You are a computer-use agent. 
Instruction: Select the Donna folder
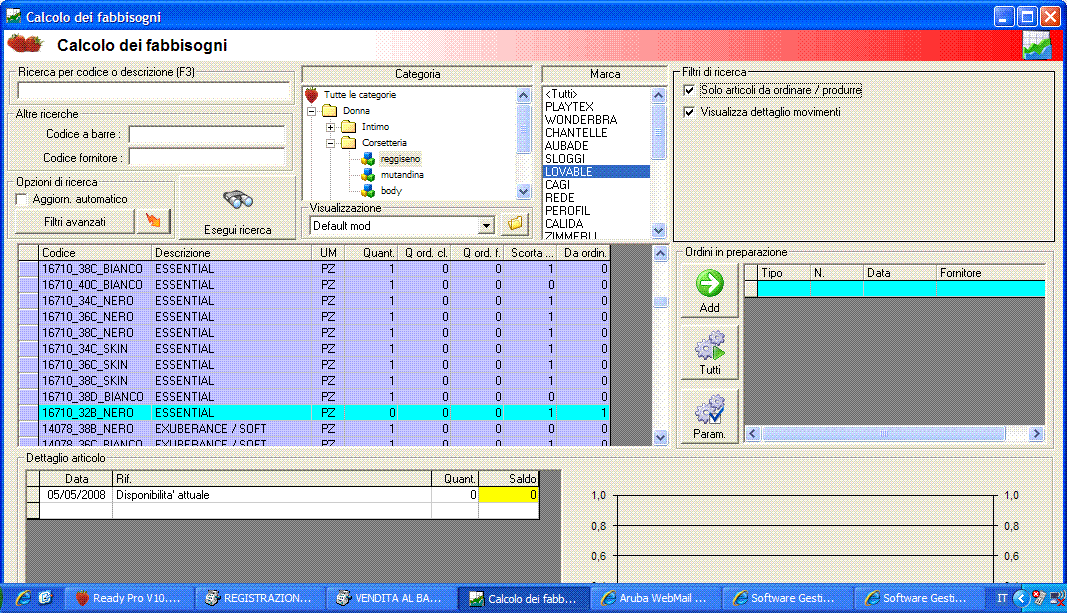pos(356,110)
